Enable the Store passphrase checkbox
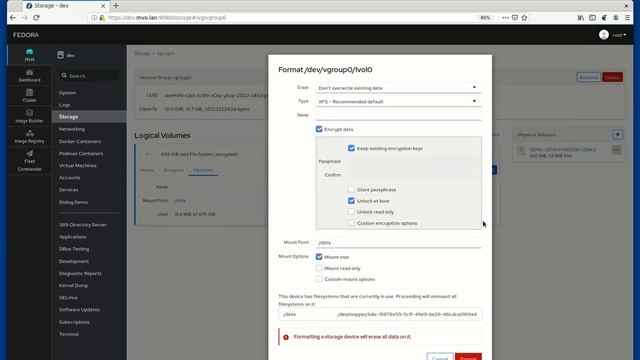The image size is (640, 360). coord(351,189)
